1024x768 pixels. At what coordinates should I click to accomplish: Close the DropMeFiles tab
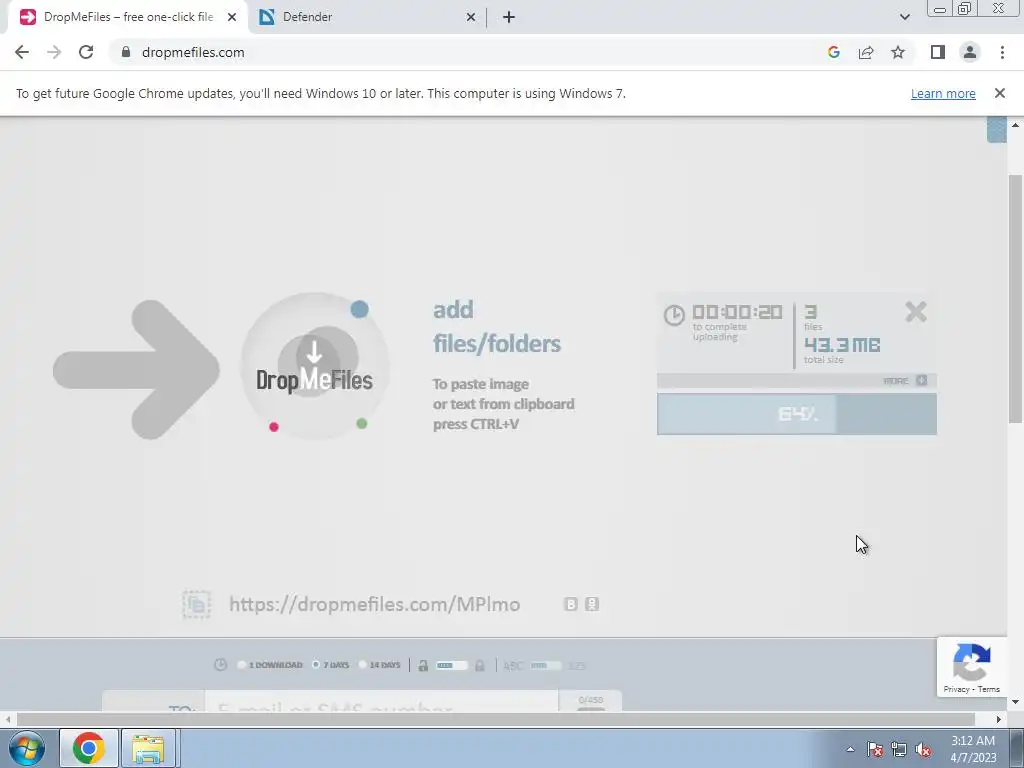[232, 18]
